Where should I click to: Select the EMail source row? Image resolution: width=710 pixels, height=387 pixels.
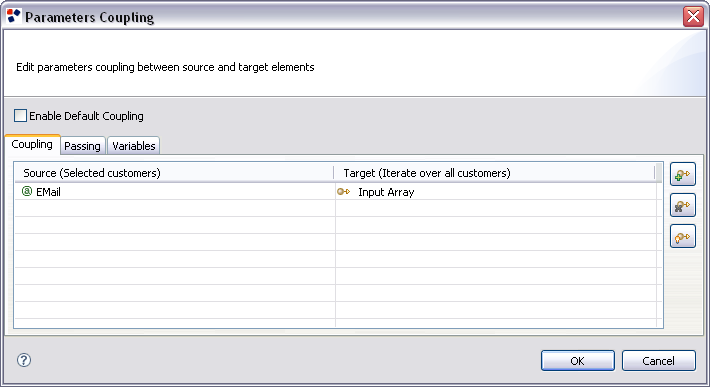[x=175, y=191]
